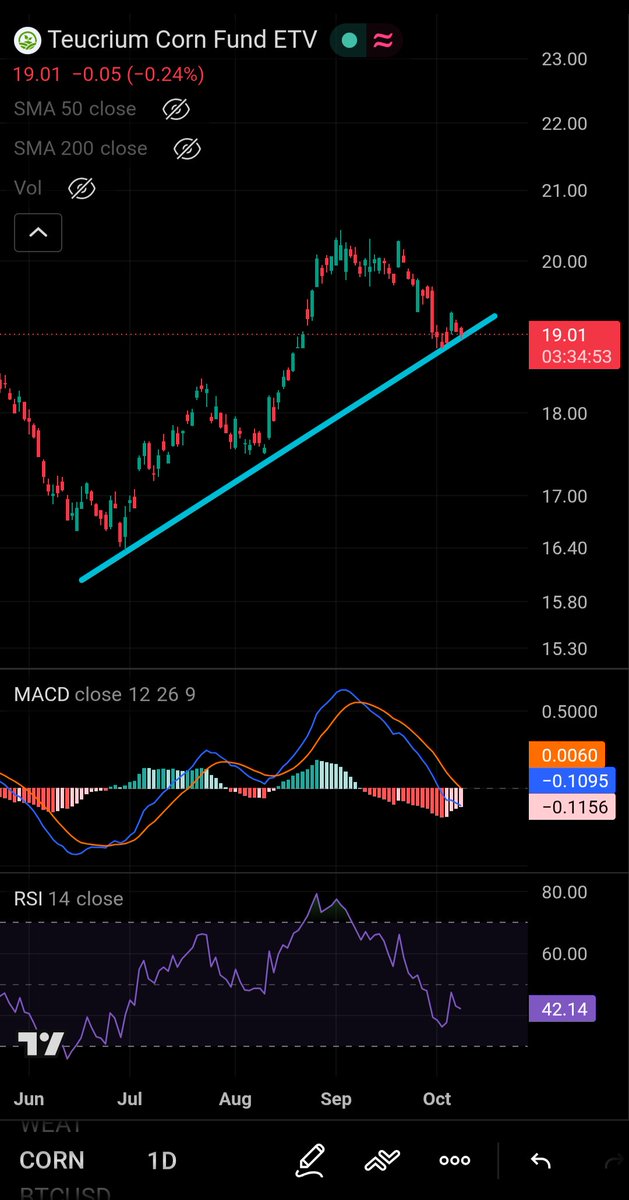
Task: Open the CORN symbol search
Action: [52, 1161]
